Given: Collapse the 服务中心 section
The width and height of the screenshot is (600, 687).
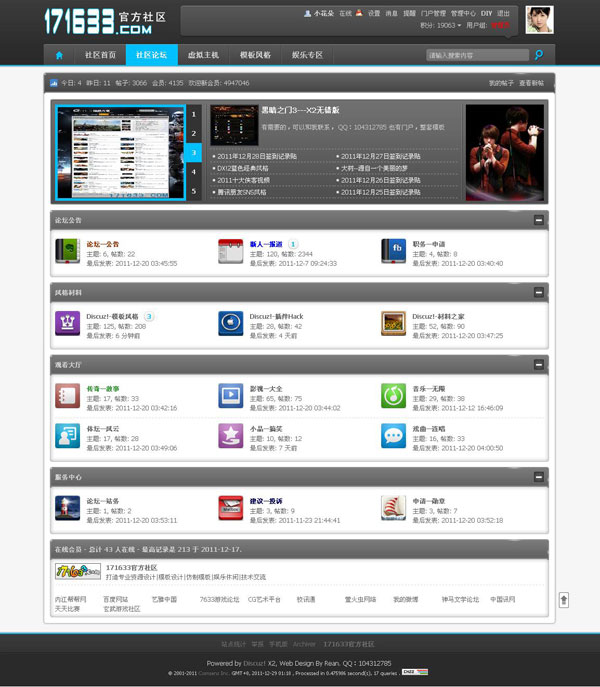Looking at the screenshot, I should click(539, 478).
